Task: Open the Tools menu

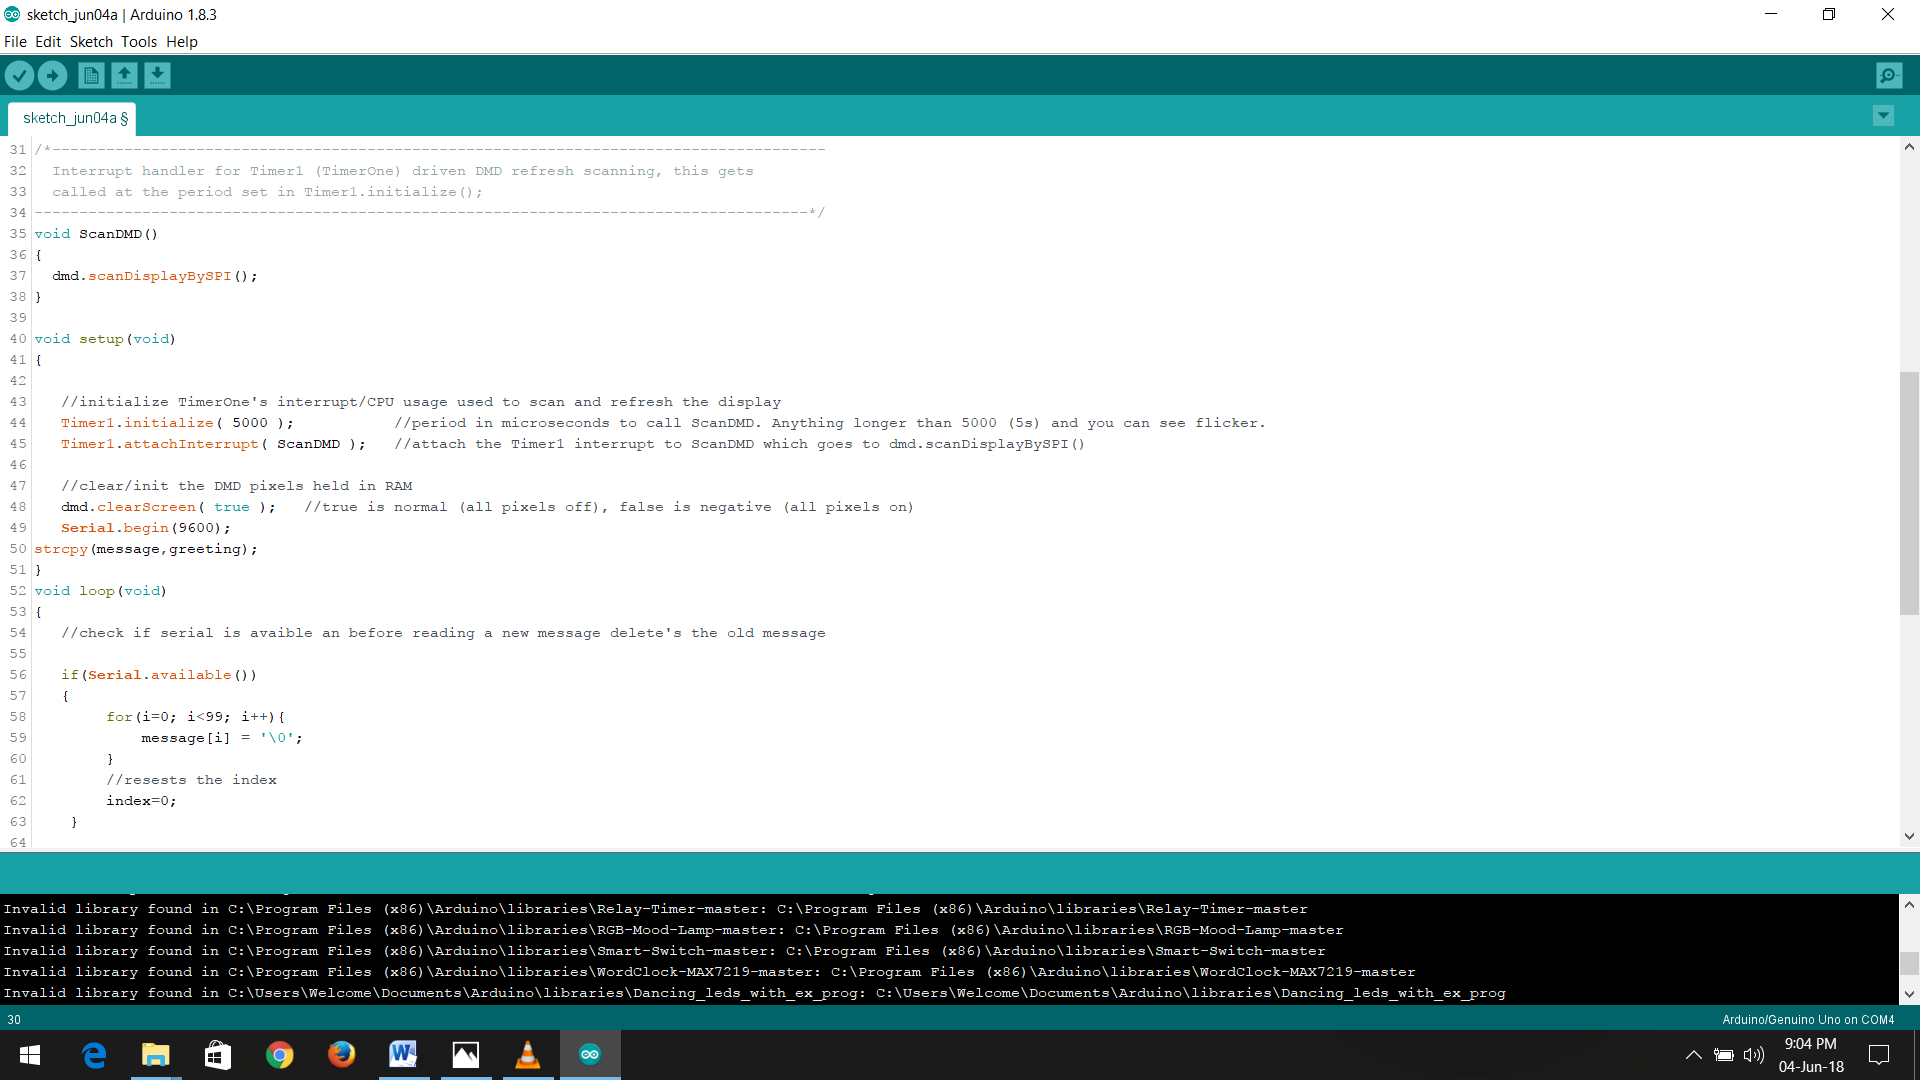Action: pyautogui.click(x=139, y=42)
